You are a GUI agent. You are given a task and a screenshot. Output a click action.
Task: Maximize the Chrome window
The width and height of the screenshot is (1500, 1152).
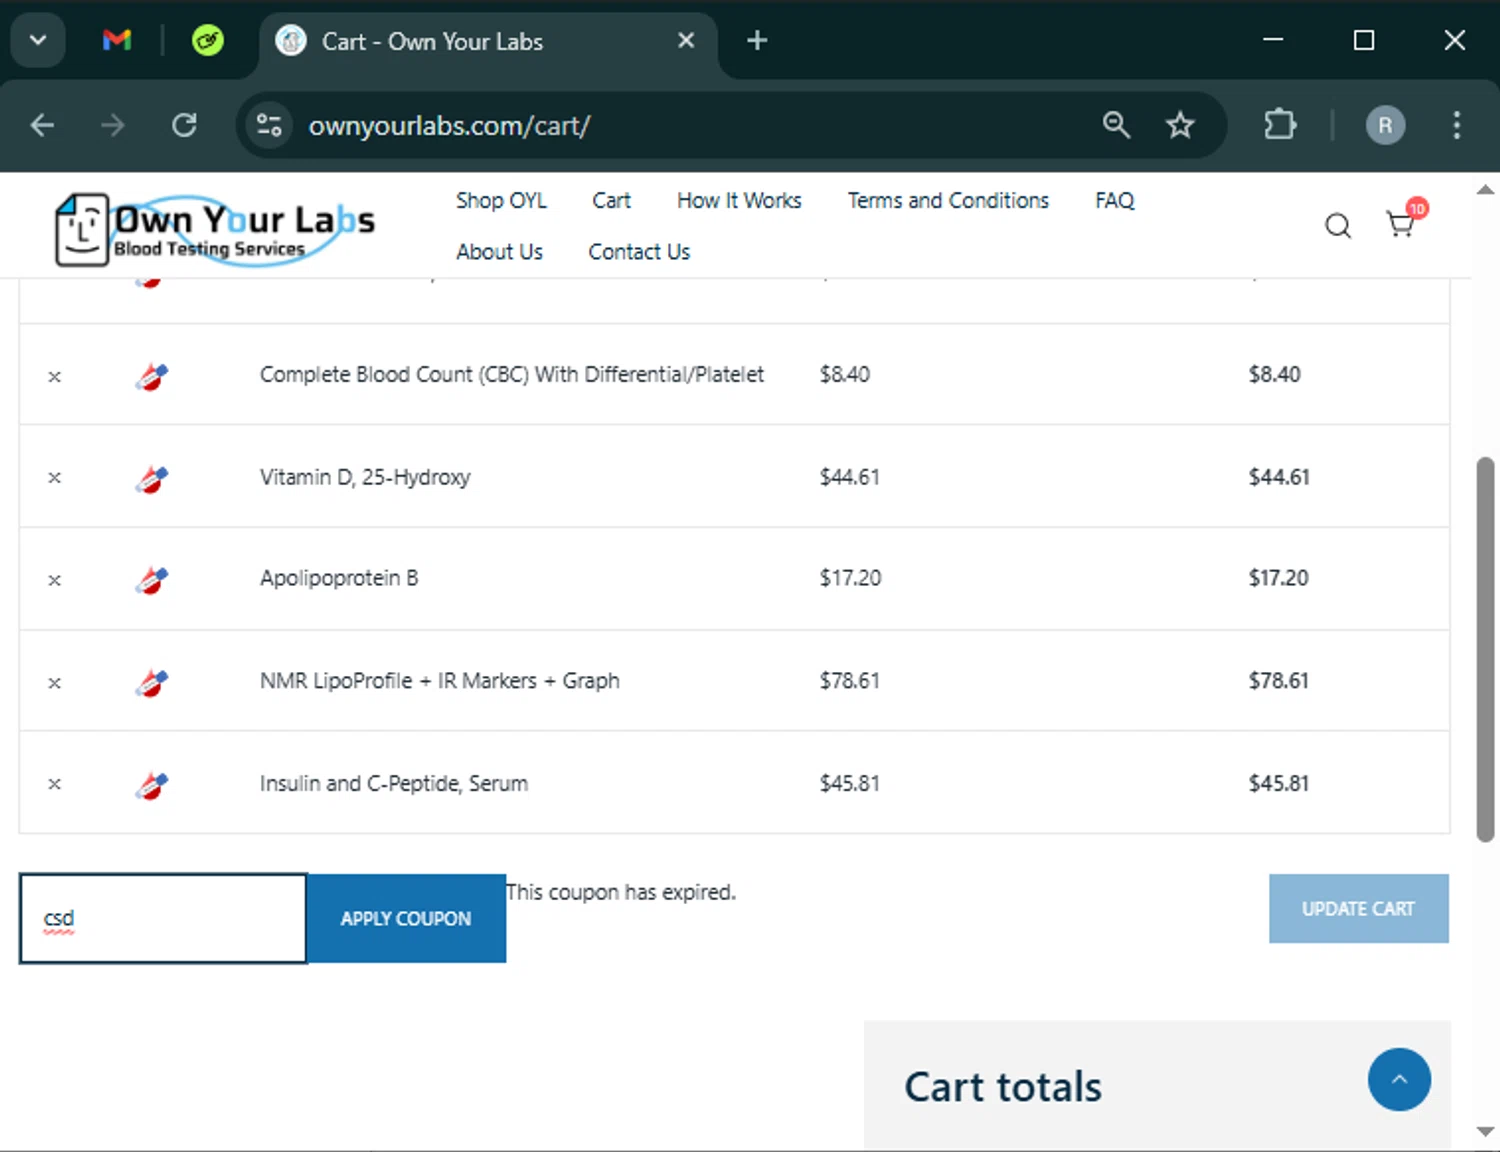coord(1364,41)
